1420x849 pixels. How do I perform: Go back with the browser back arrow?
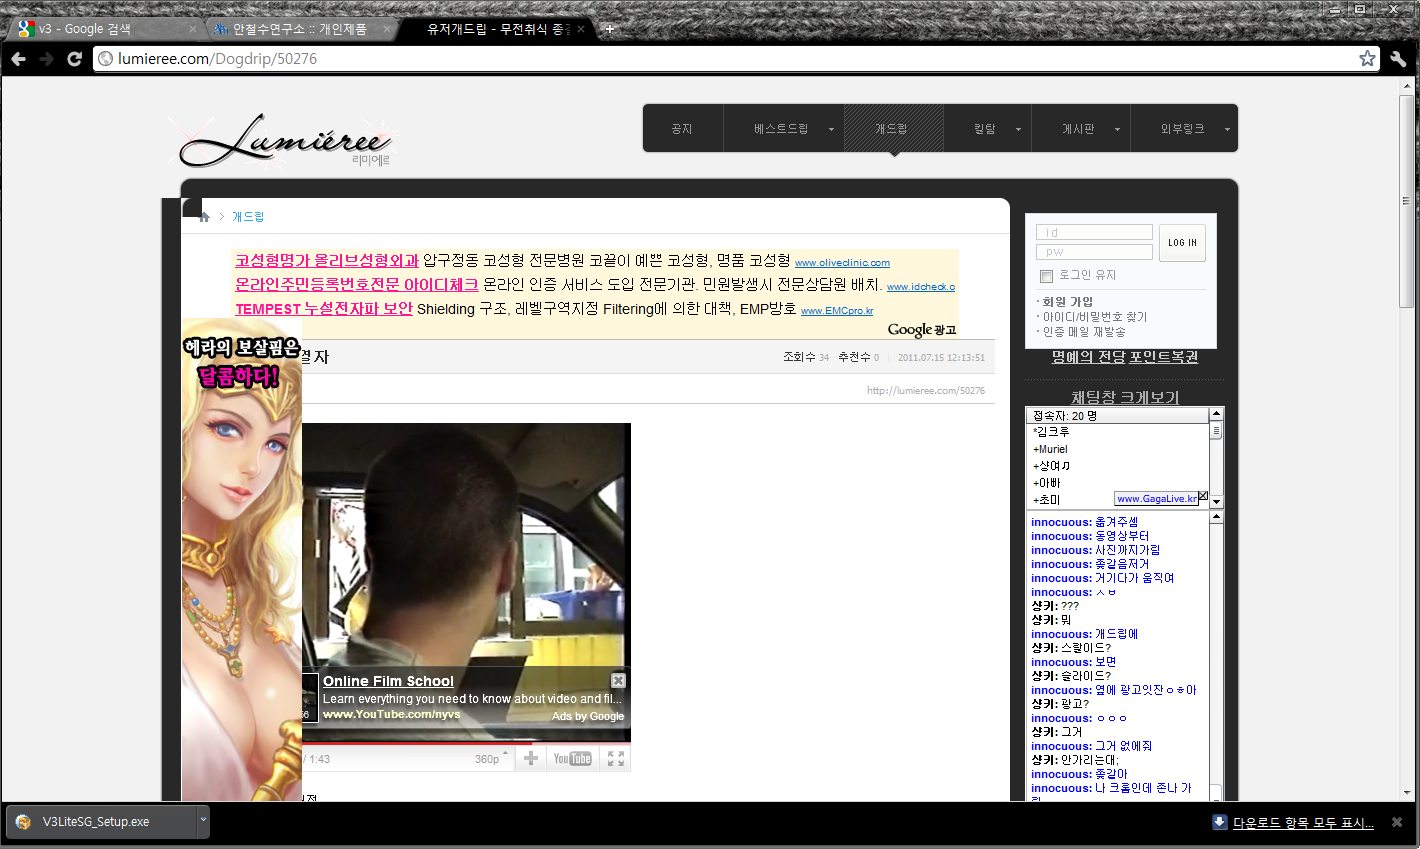[18, 59]
